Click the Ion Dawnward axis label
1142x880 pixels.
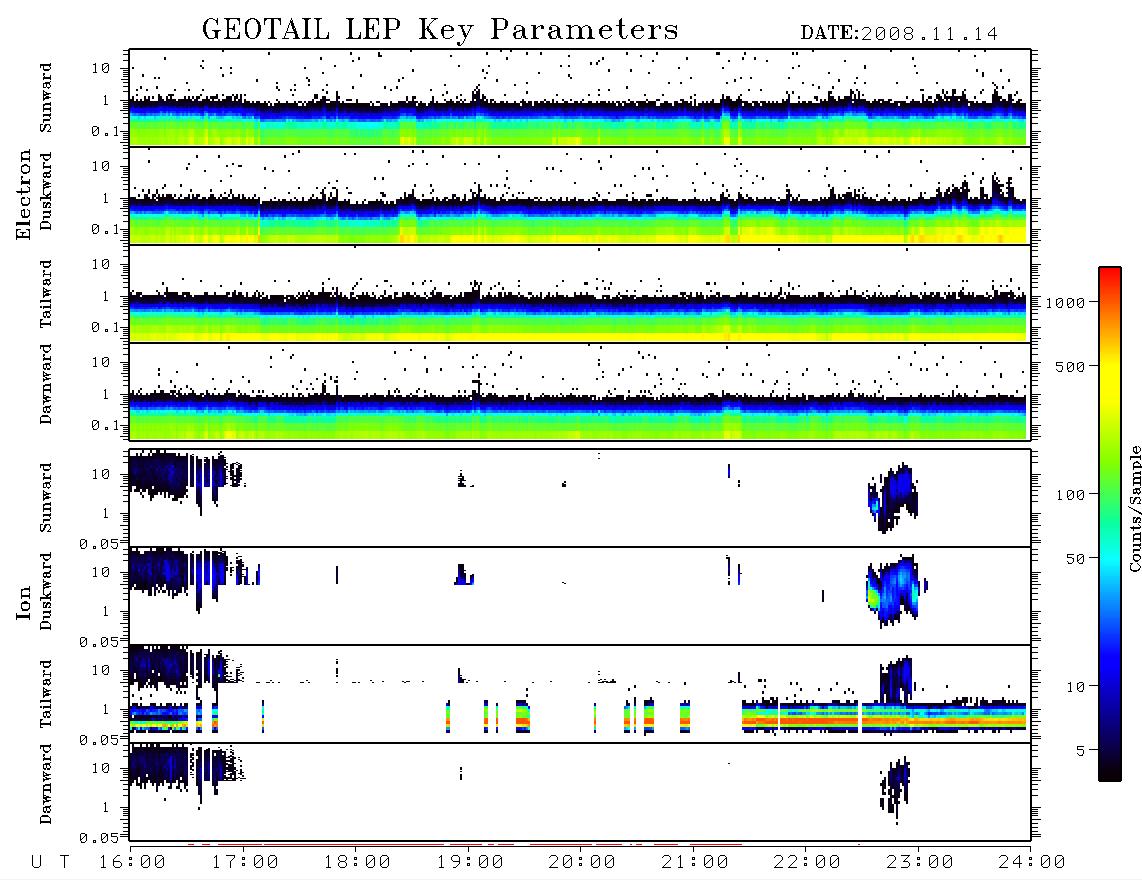pos(46,784)
